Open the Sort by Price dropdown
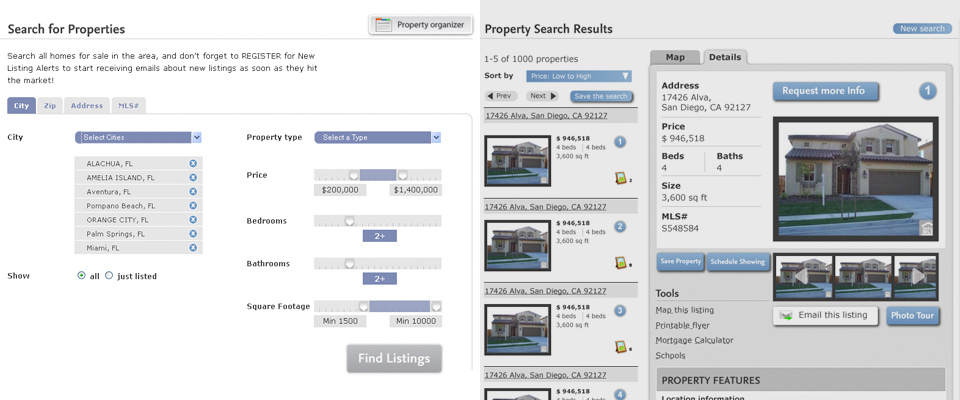 pos(579,76)
